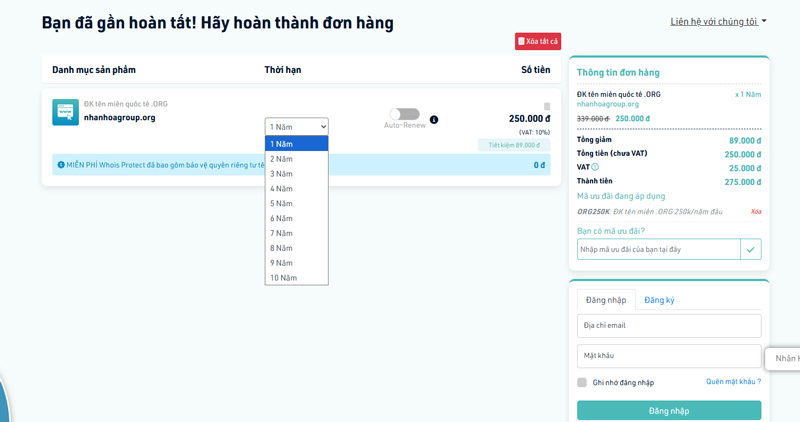Screen dimensions: 800x422
Task: Select 2 Năm from the duration list
Action: coord(296,159)
